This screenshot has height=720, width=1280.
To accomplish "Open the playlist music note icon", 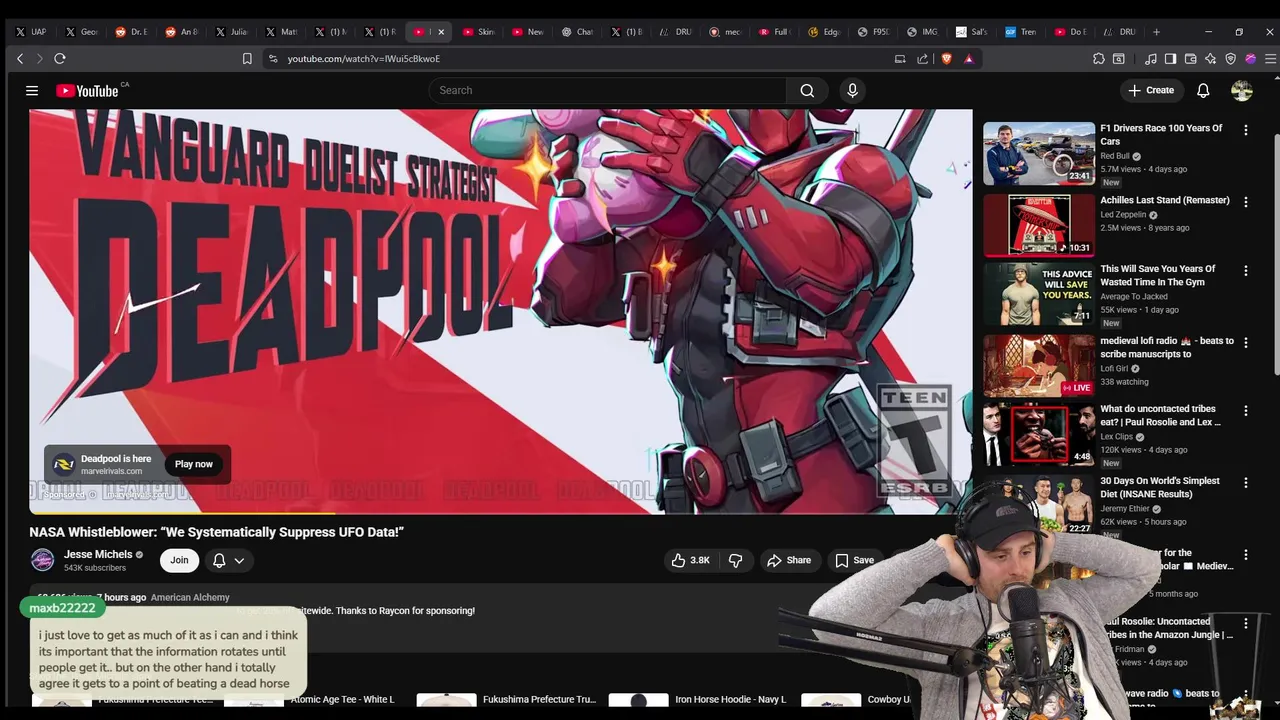I will (x=1151, y=59).
